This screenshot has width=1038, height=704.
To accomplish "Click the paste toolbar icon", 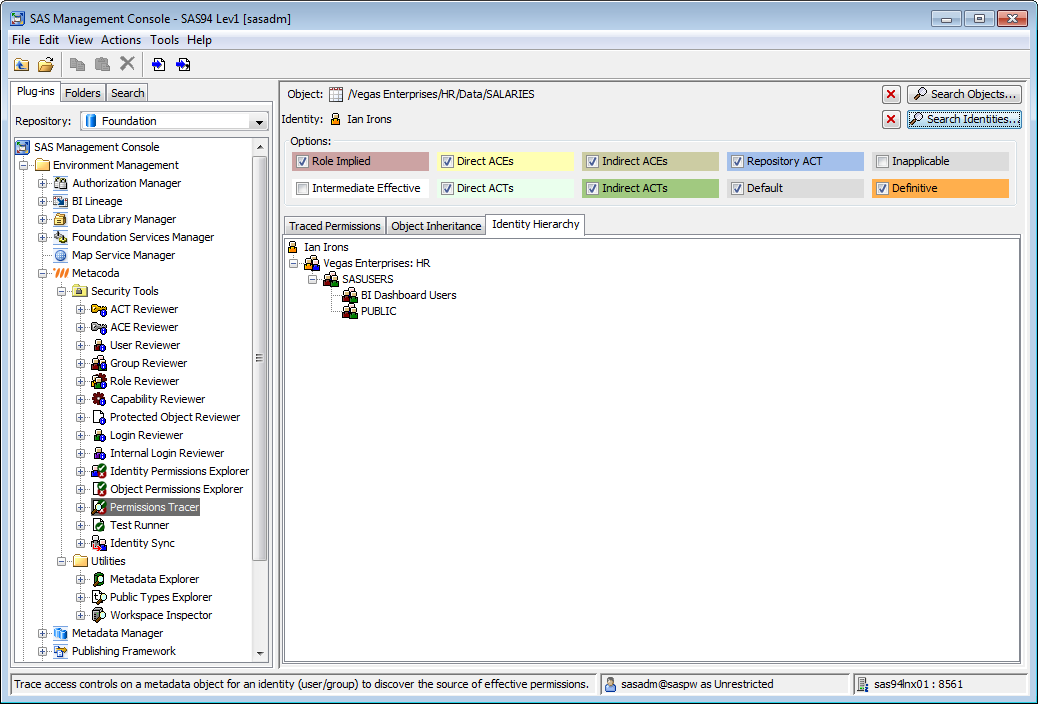I will pyautogui.click(x=102, y=64).
